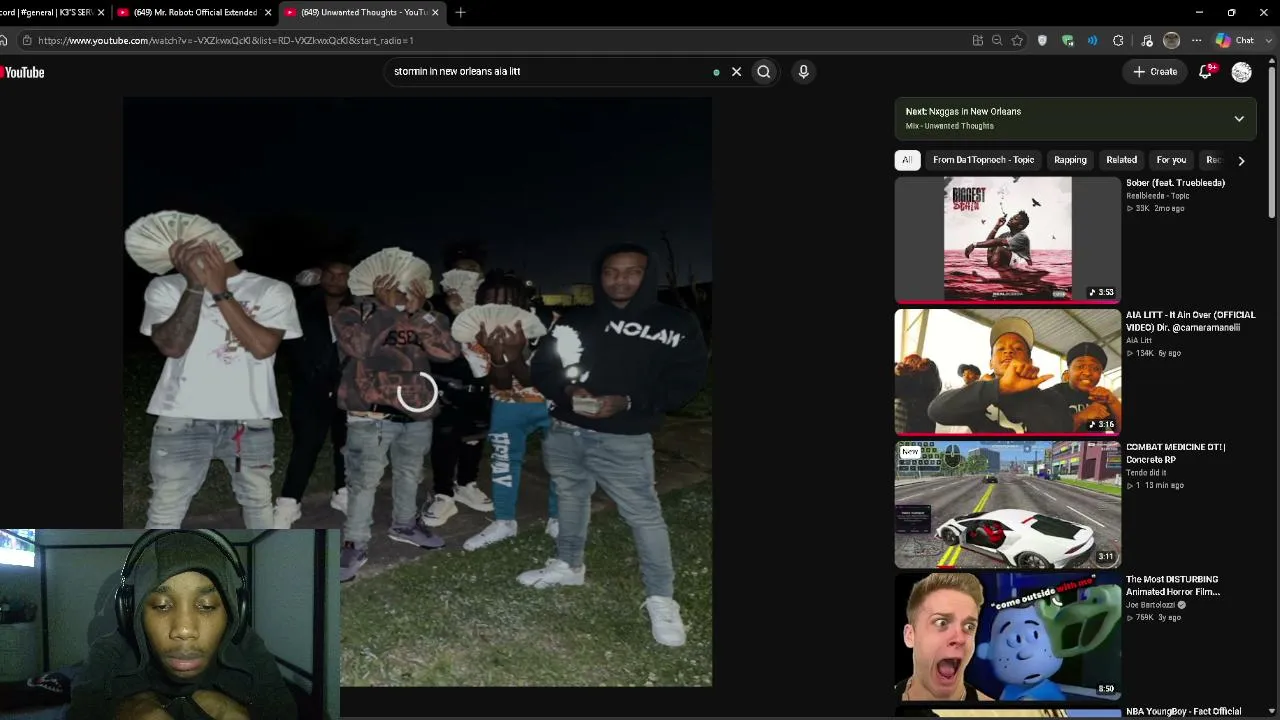Expand the Next: Nxggas in New Orleans queue
The width and height of the screenshot is (1280, 720).
(1239, 119)
